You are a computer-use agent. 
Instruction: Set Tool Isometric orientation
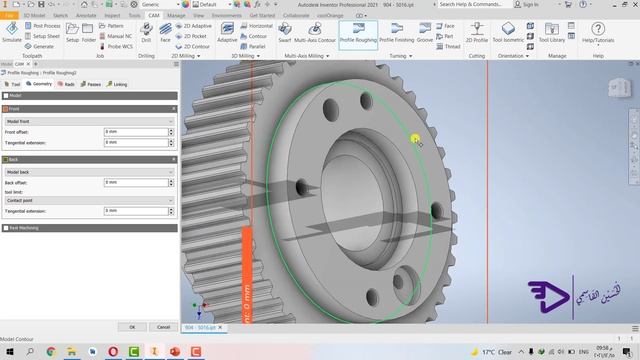click(508, 32)
